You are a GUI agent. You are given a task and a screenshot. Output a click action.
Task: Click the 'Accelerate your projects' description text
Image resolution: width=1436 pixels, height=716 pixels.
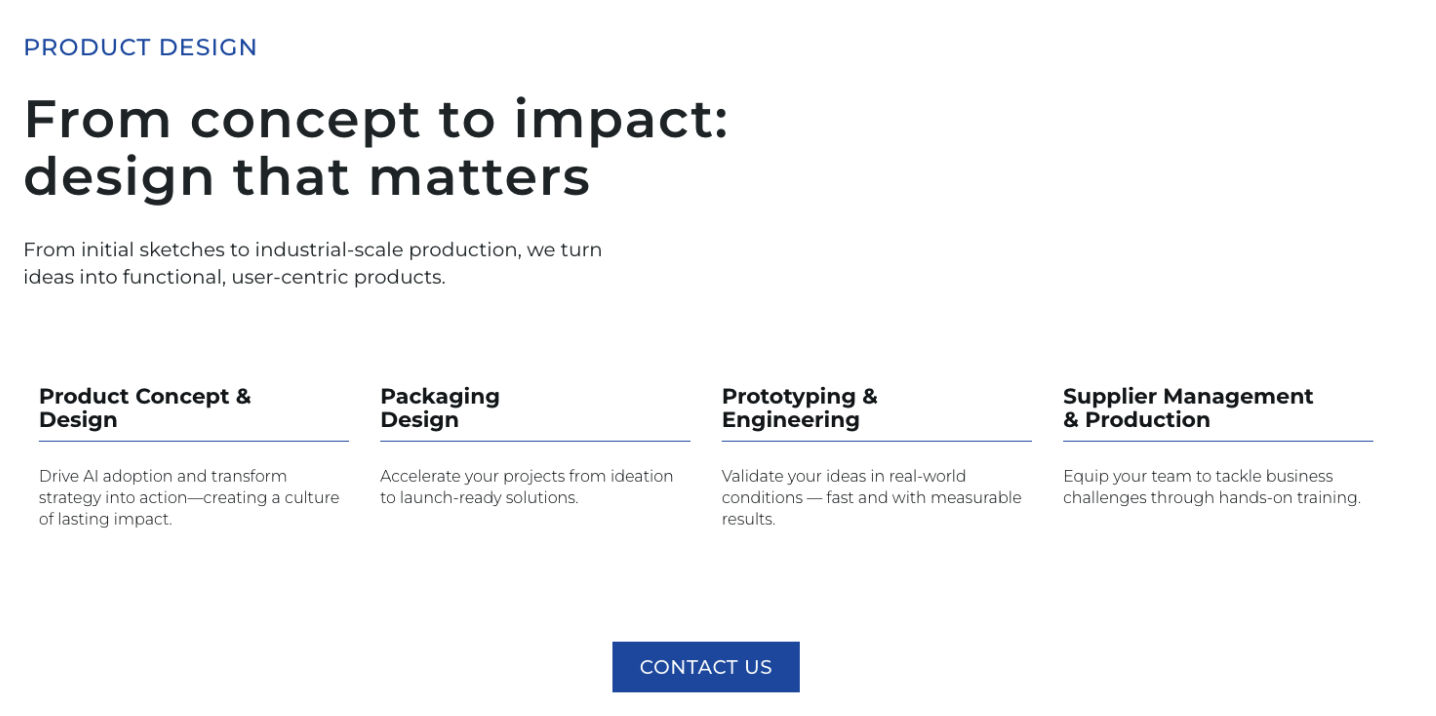coord(526,487)
